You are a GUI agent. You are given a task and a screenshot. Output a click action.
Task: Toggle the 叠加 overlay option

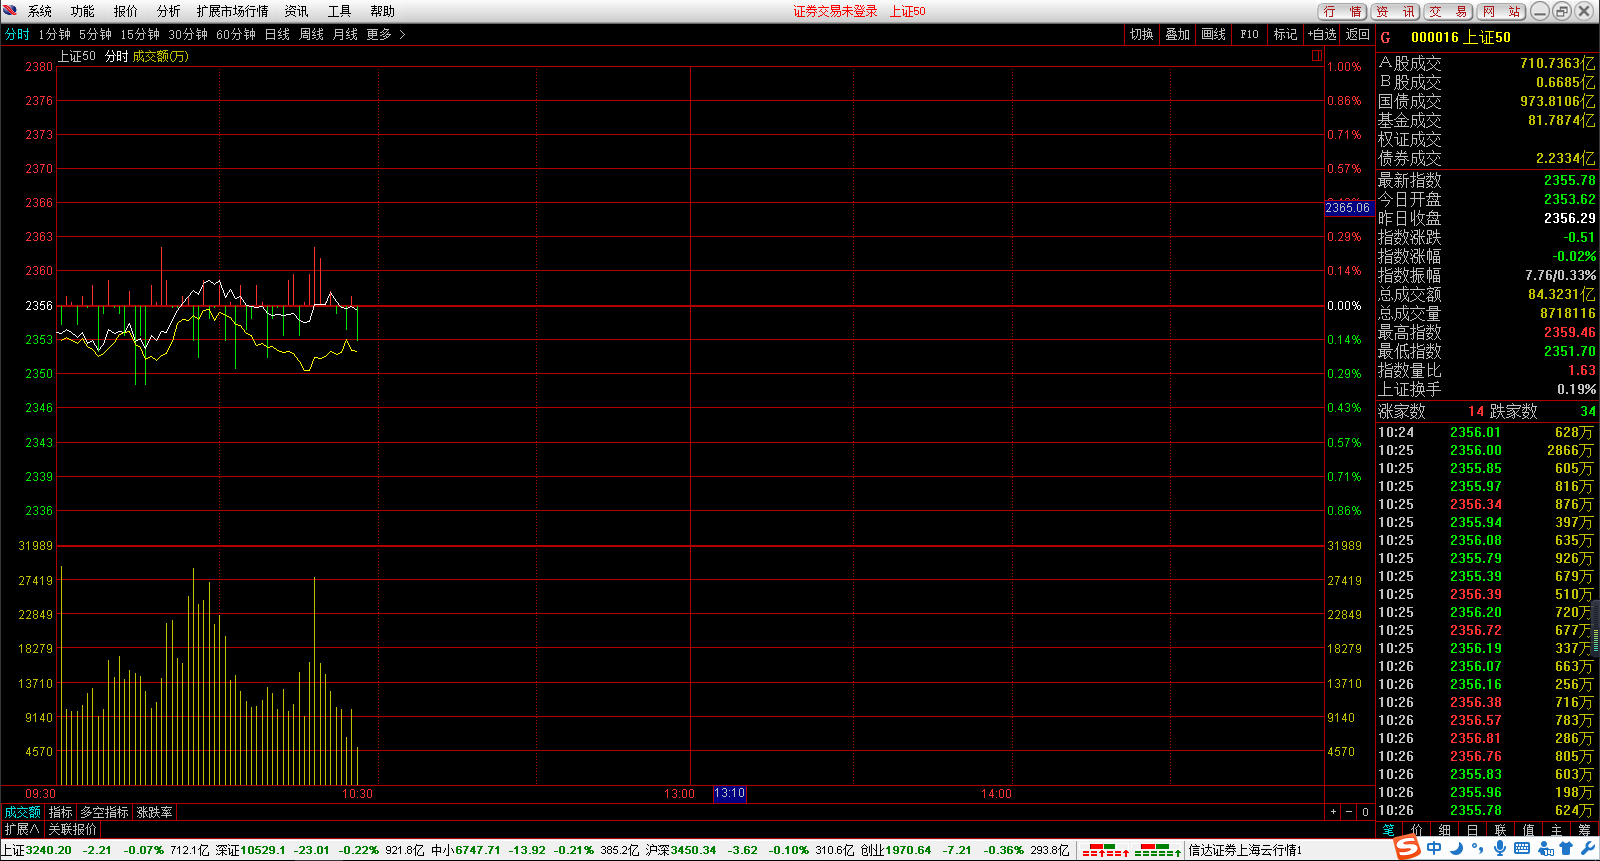coord(1177,34)
